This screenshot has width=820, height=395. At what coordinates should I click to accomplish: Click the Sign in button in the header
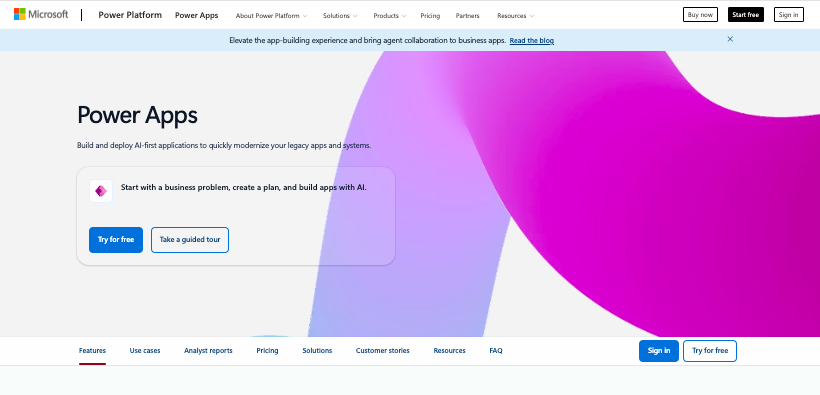789,15
